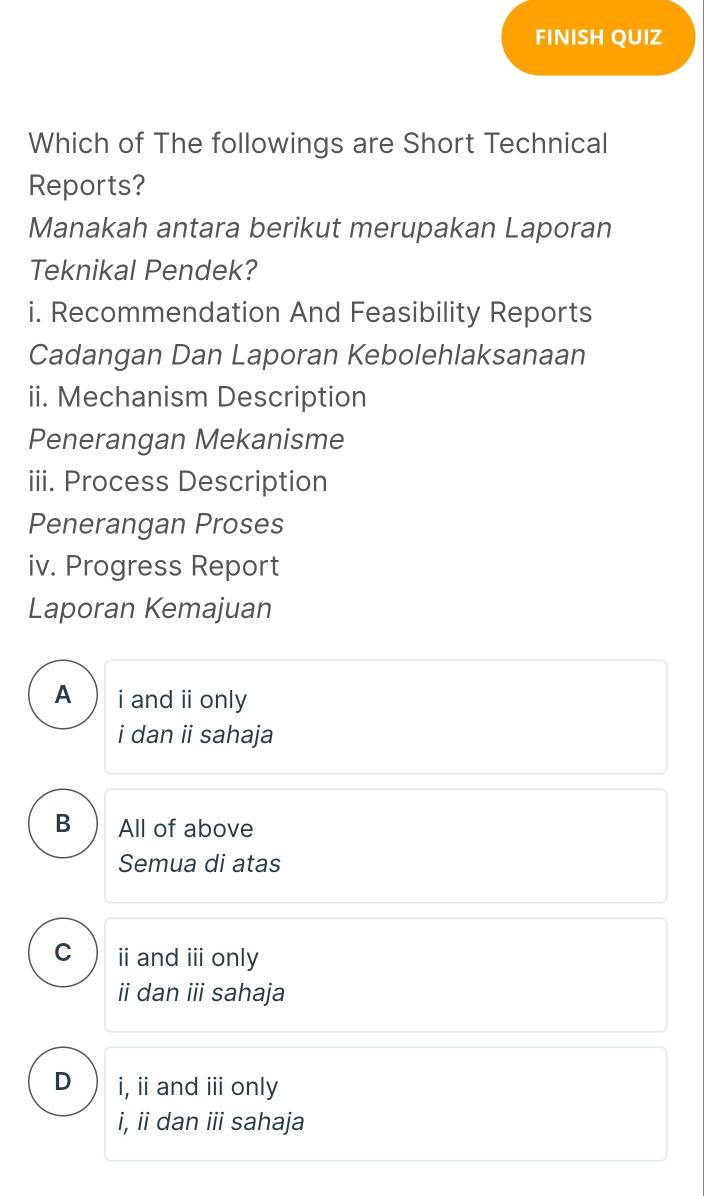Viewport: 704px width, 1196px height.
Task: Choose 'i and ii only' answer card
Action: [x=385, y=716]
